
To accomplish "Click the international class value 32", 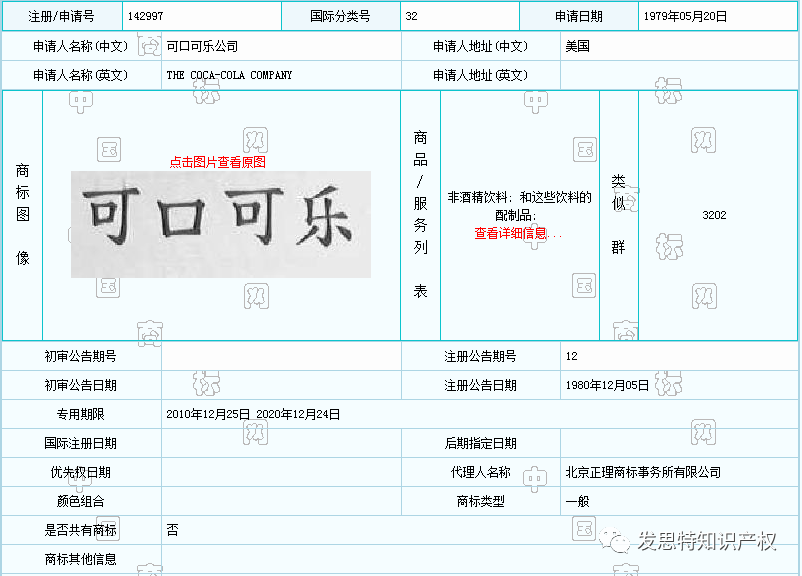I will 412,16.
